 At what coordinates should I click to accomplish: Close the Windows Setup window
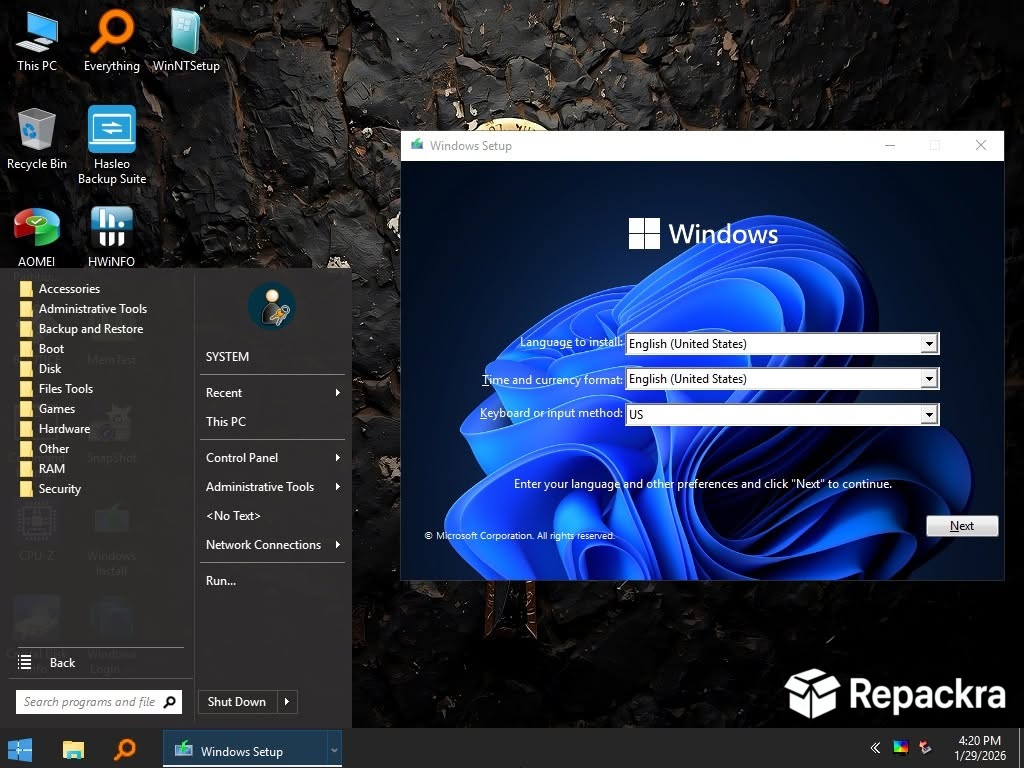point(981,145)
